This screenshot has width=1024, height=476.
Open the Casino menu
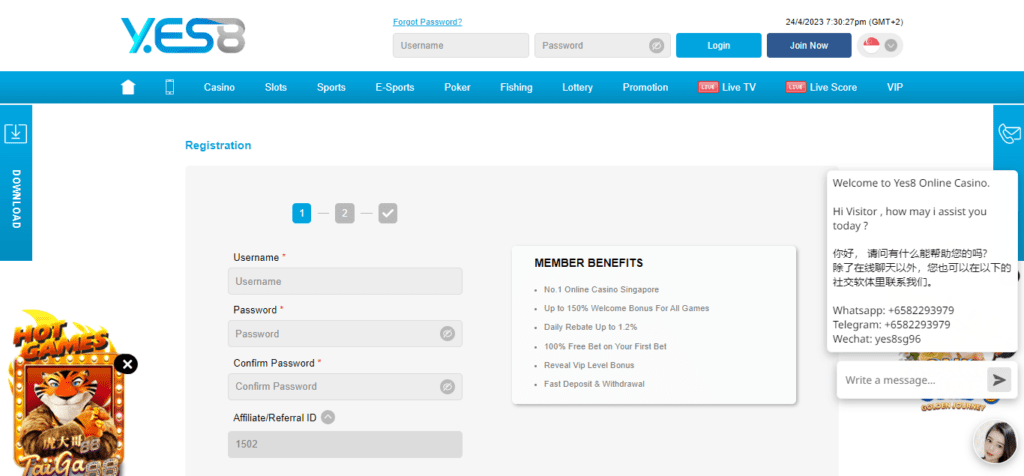click(x=219, y=87)
